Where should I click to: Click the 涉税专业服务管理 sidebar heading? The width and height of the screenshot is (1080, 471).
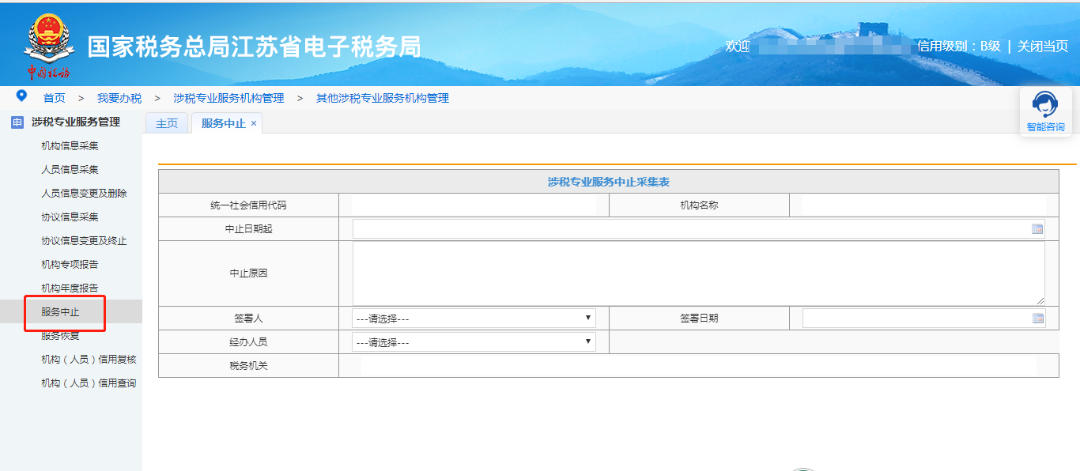point(76,123)
